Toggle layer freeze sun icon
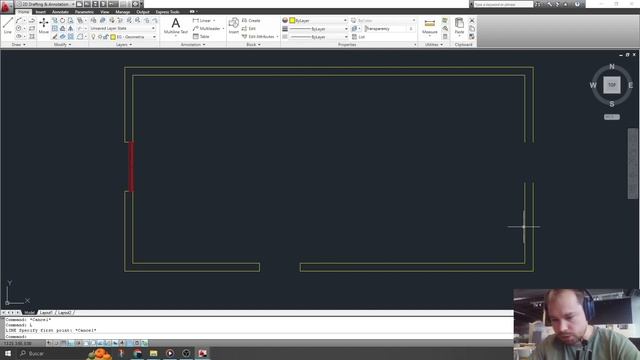The image size is (640, 360). (100, 37)
